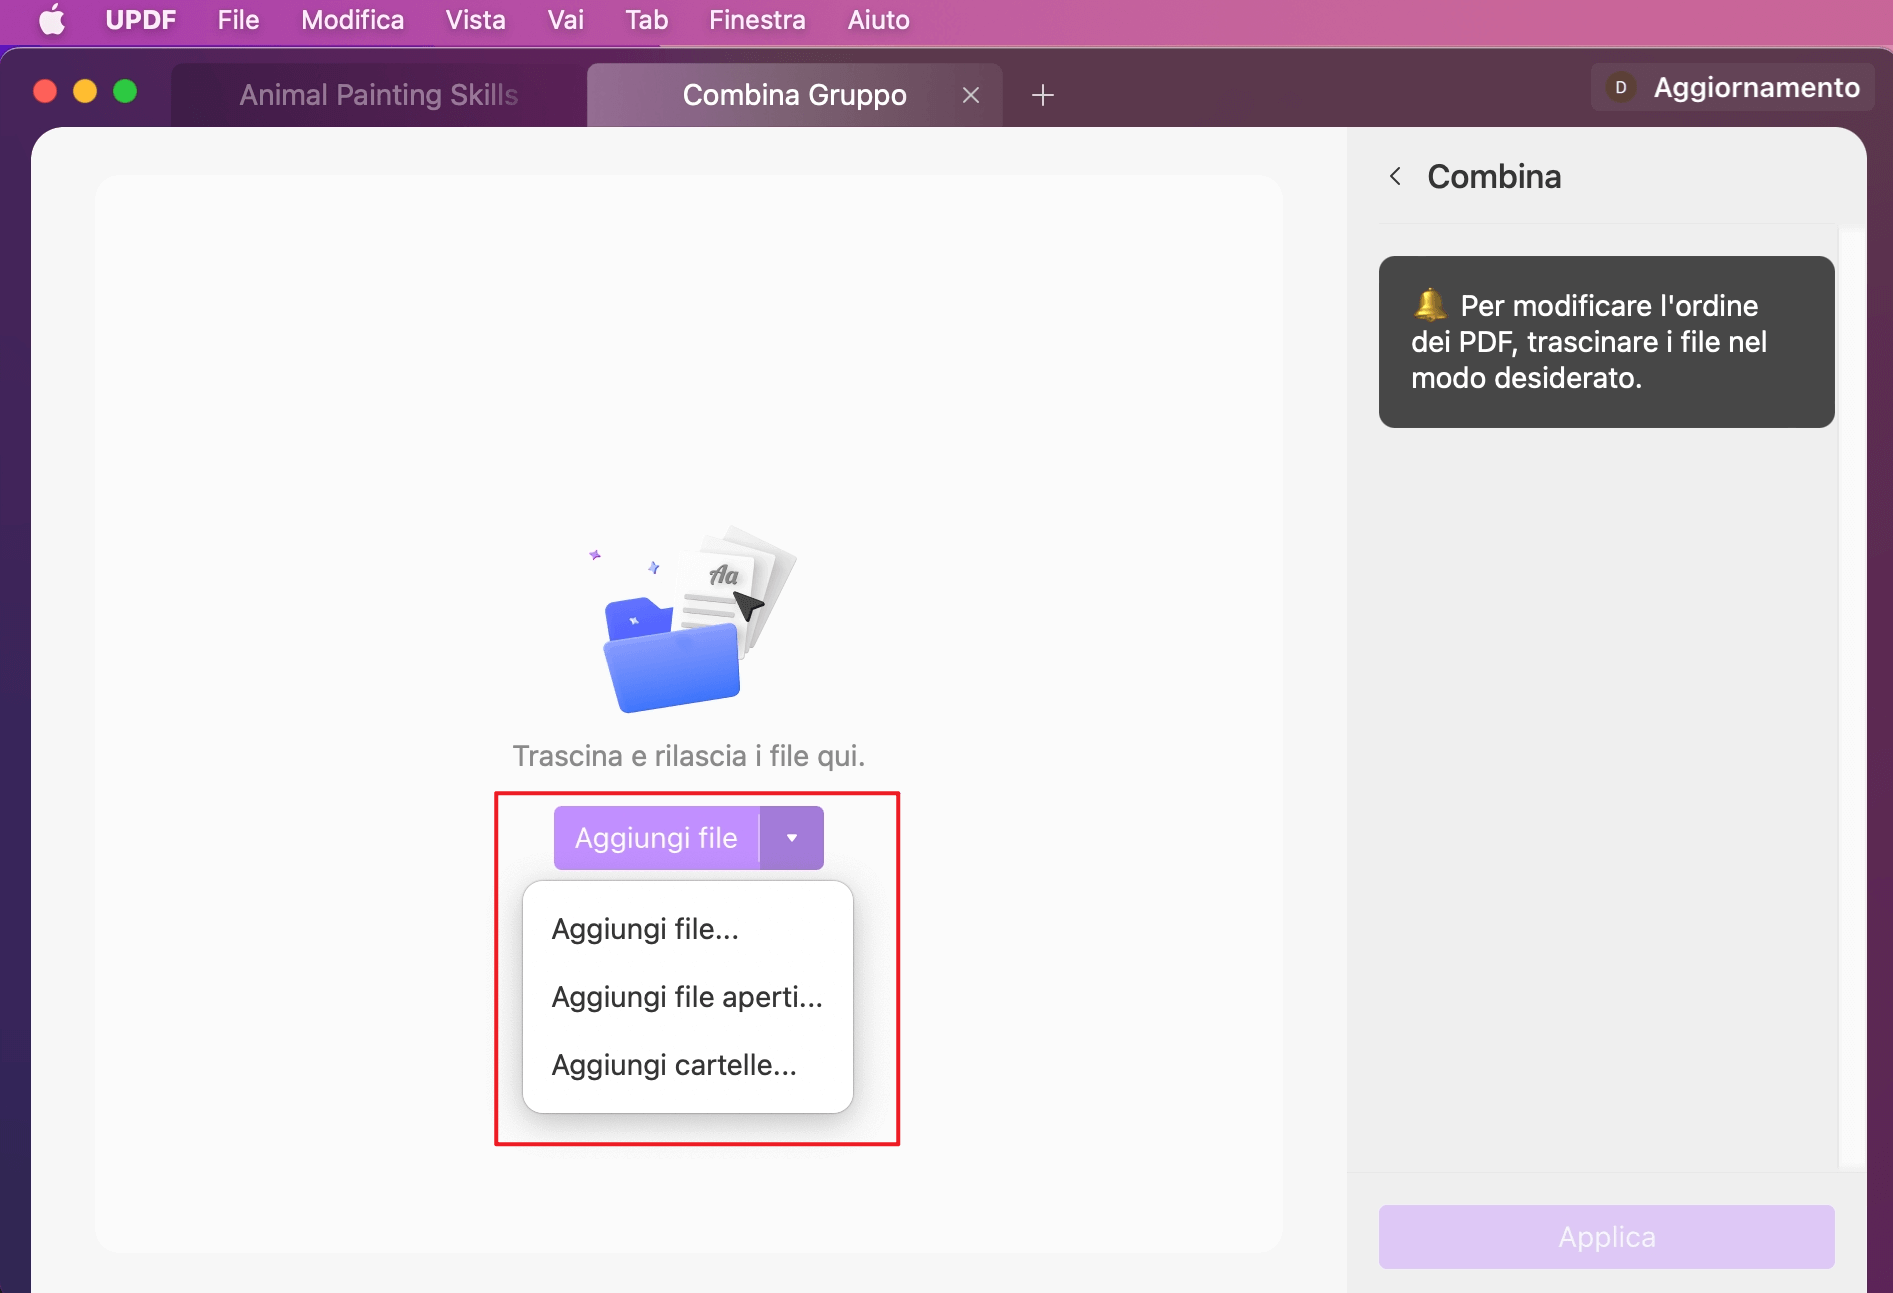The image size is (1893, 1293).
Task: Switch to Animal Painting Skills tab
Action: pyautogui.click(x=379, y=95)
